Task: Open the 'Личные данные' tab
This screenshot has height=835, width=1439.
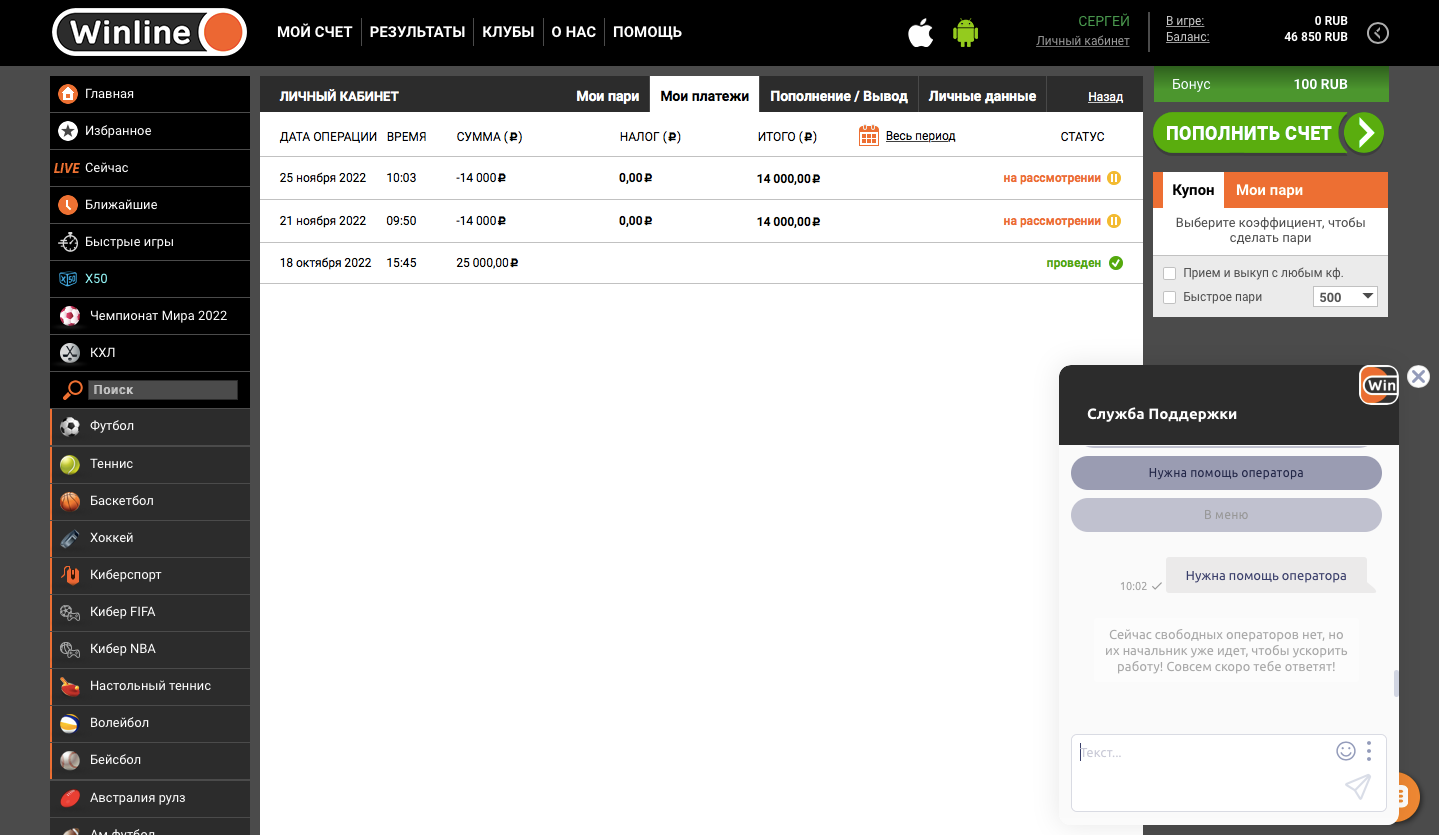Action: (x=981, y=96)
